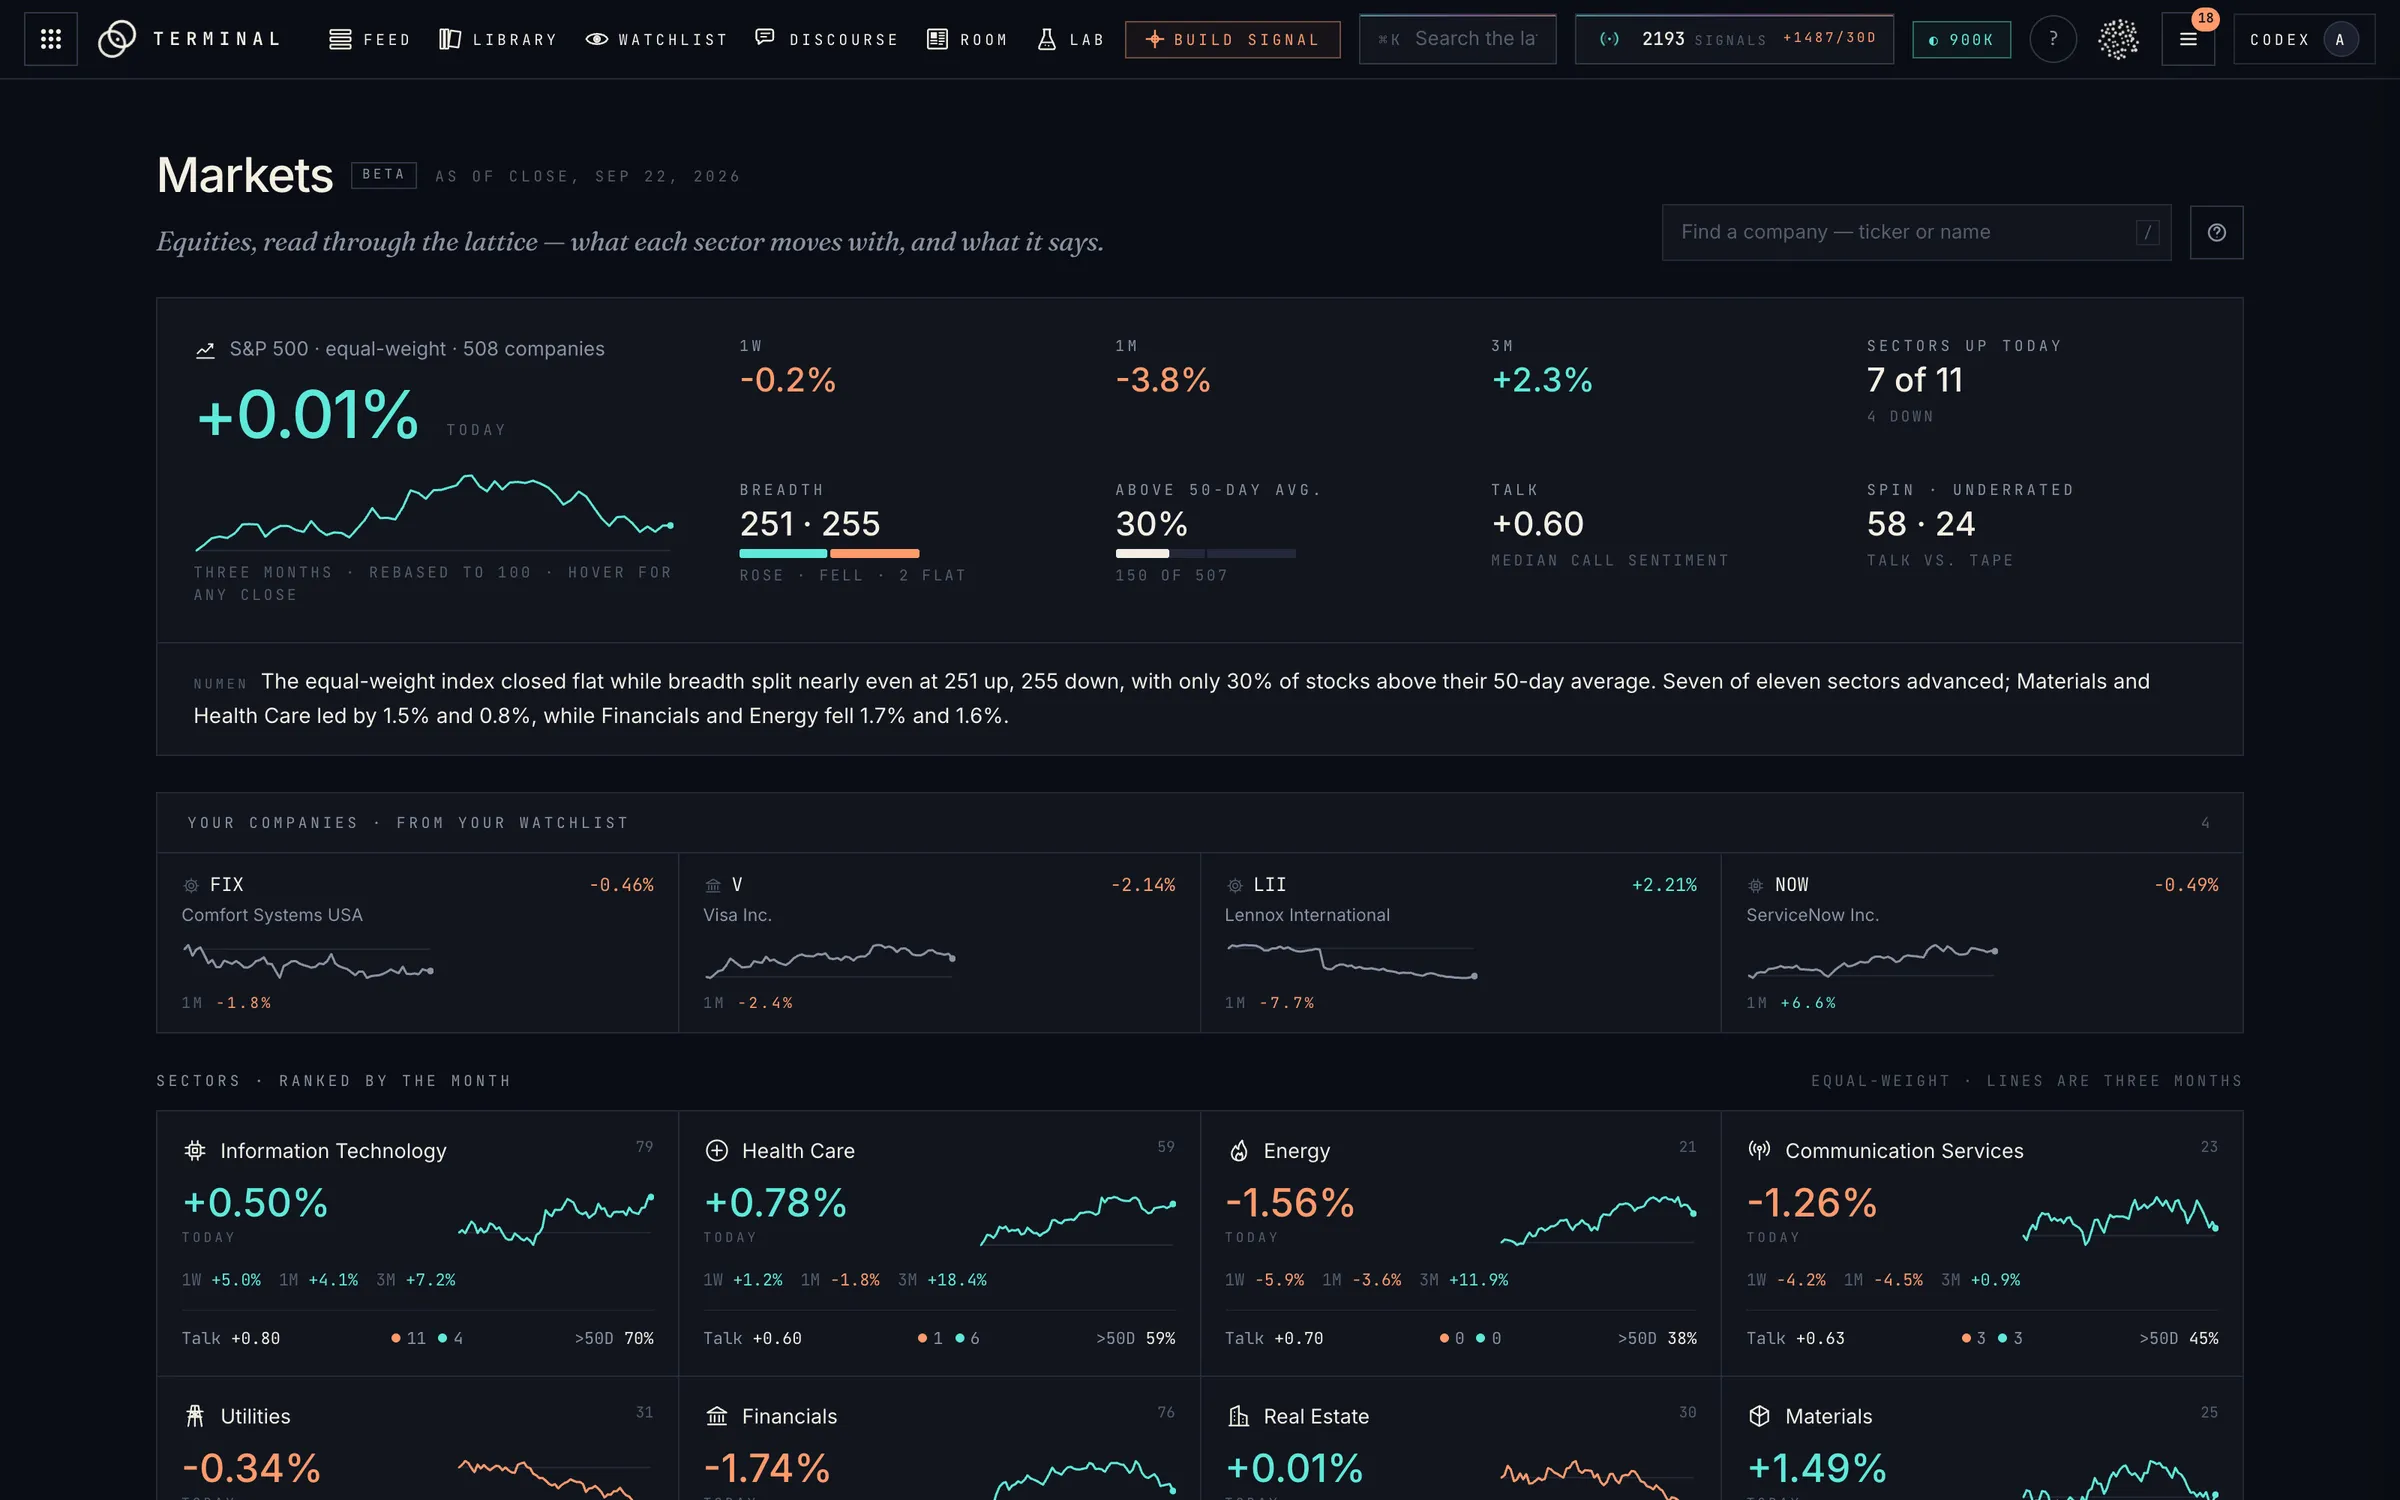This screenshot has width=2400, height=1500.
Task: Open the LII Lennox International card
Action: (x=1460, y=942)
